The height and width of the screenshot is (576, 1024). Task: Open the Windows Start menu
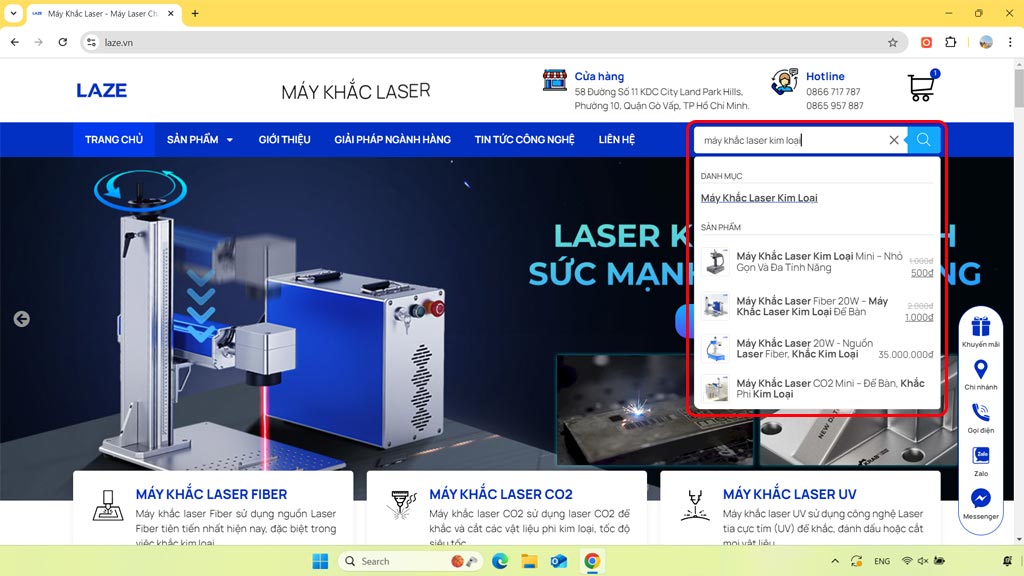320,561
